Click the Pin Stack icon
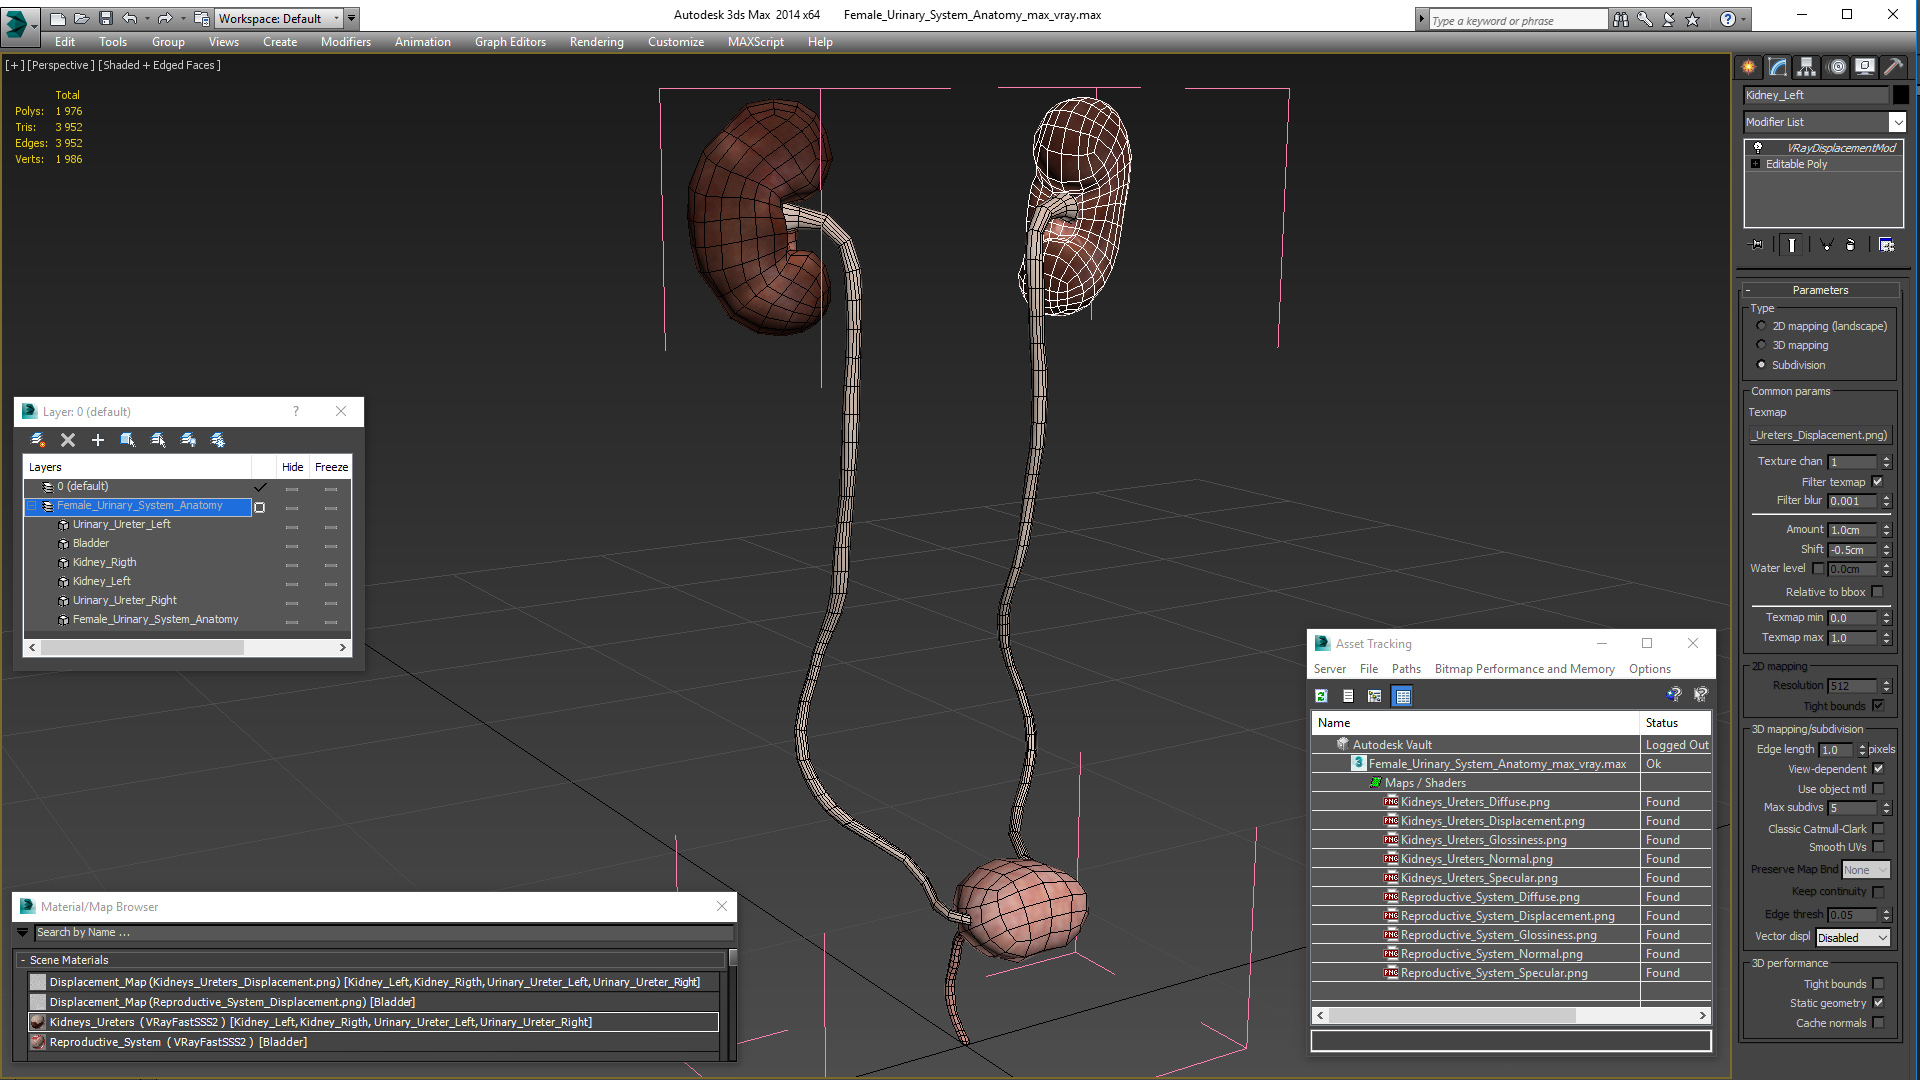Viewport: 1920px width, 1080px height. (x=1756, y=245)
